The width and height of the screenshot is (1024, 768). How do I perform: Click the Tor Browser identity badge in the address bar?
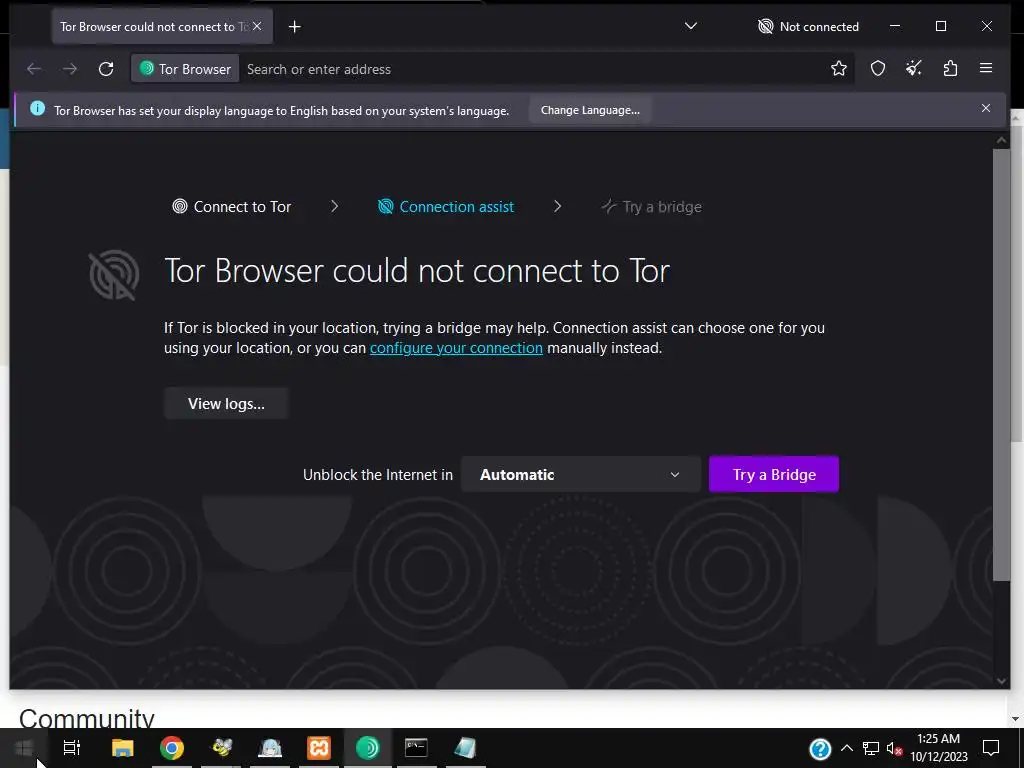[x=185, y=69]
